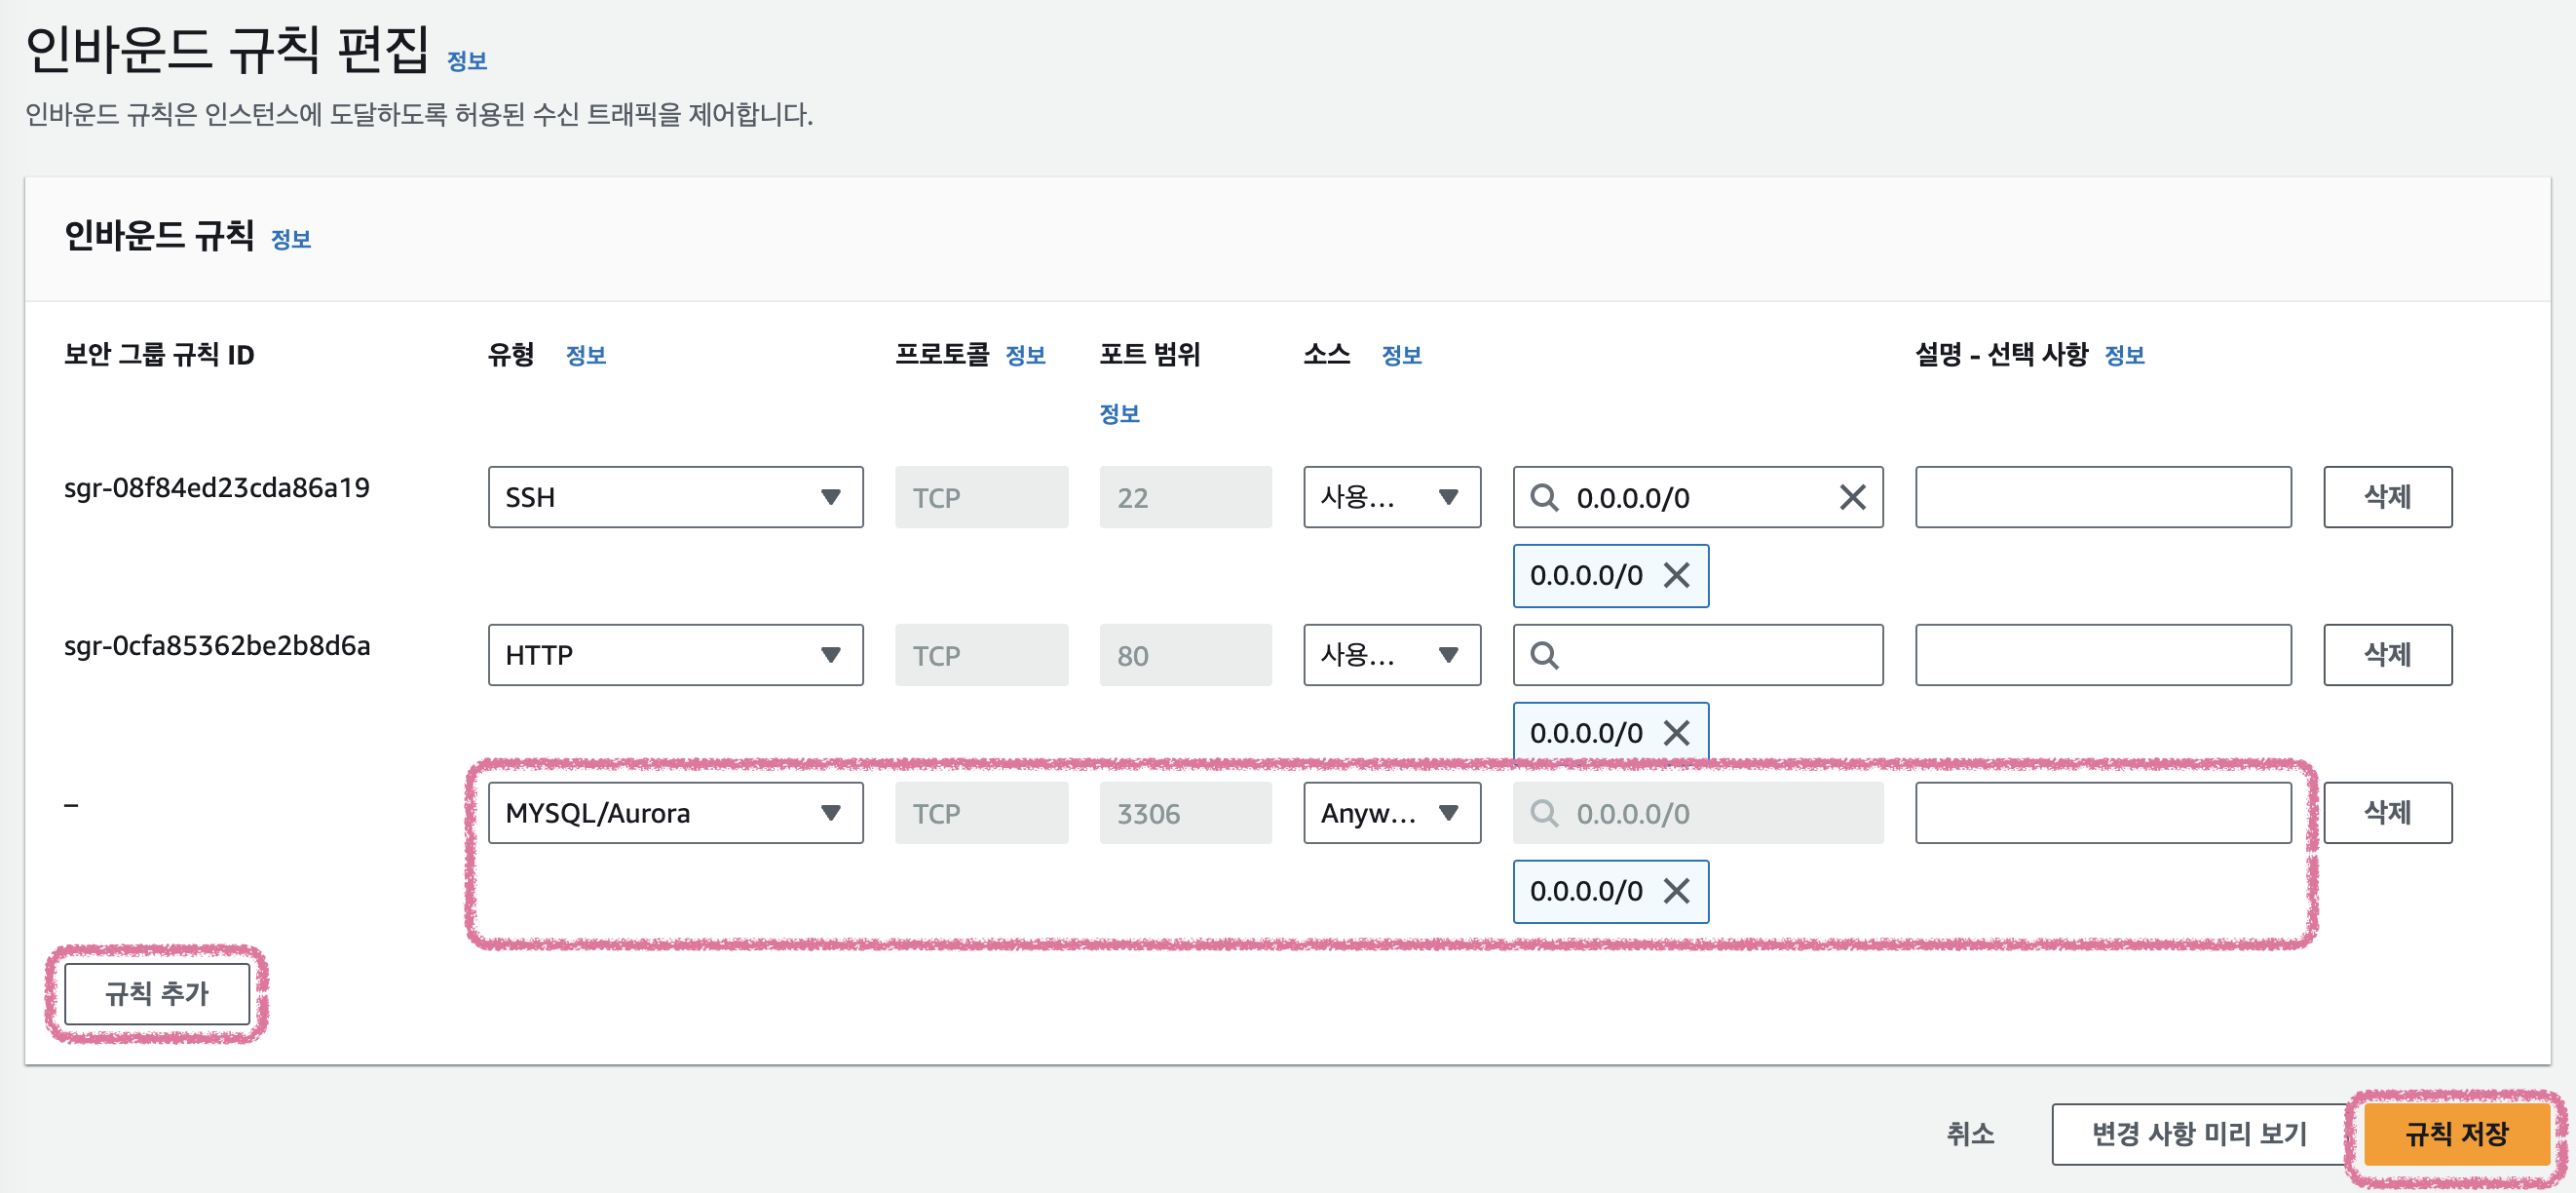Screen dimensions: 2576x1193
Task: Remove the 0.0.0.0/0 chip under MYSQL/Aurora rule
Action: click(1676, 891)
